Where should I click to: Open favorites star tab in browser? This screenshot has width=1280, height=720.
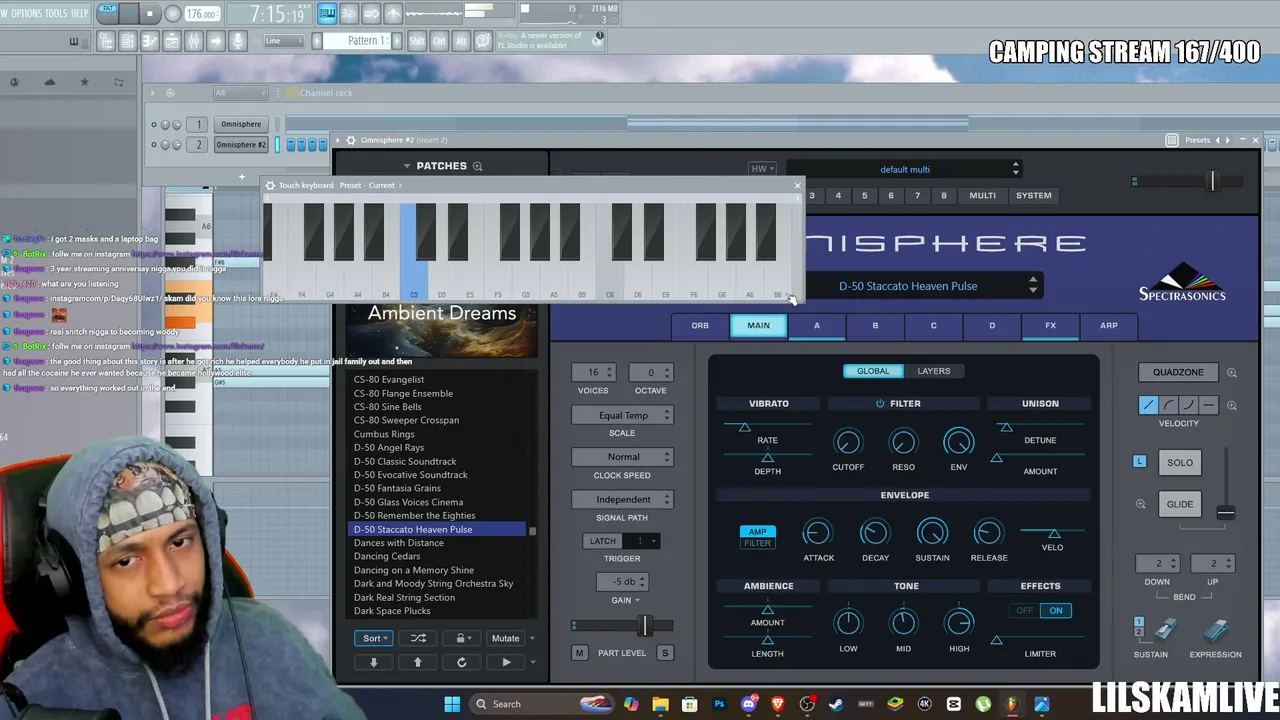[x=84, y=82]
